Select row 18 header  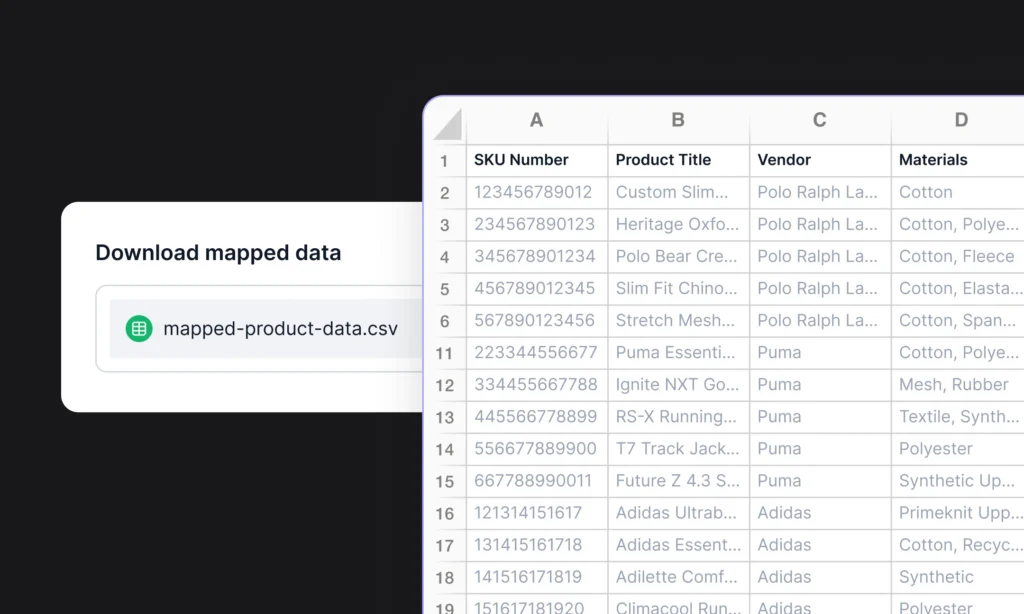click(x=445, y=577)
